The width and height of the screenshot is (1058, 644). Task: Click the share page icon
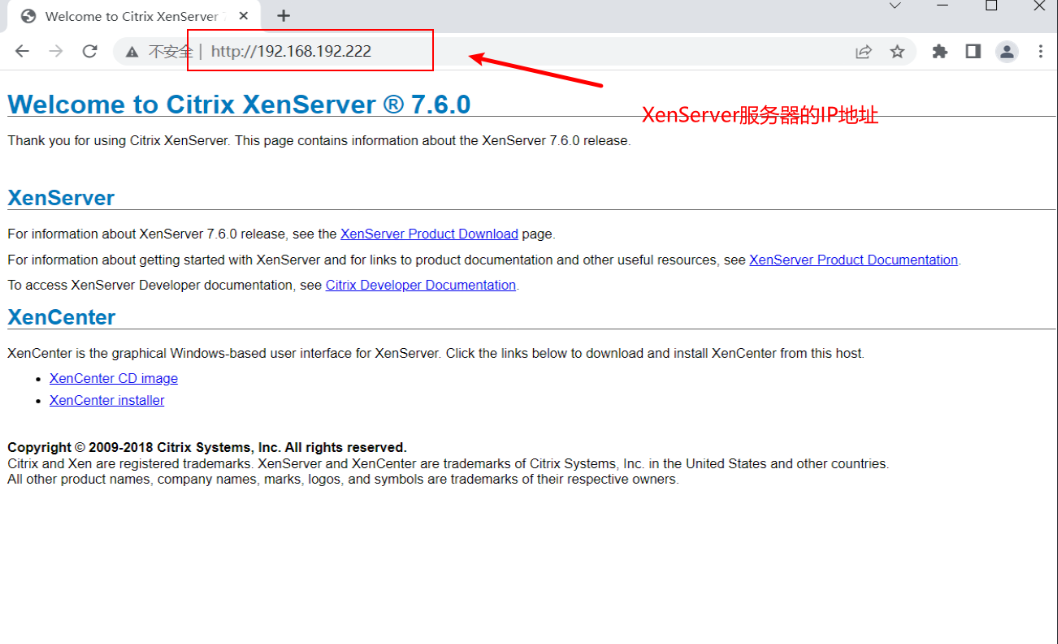tap(864, 52)
